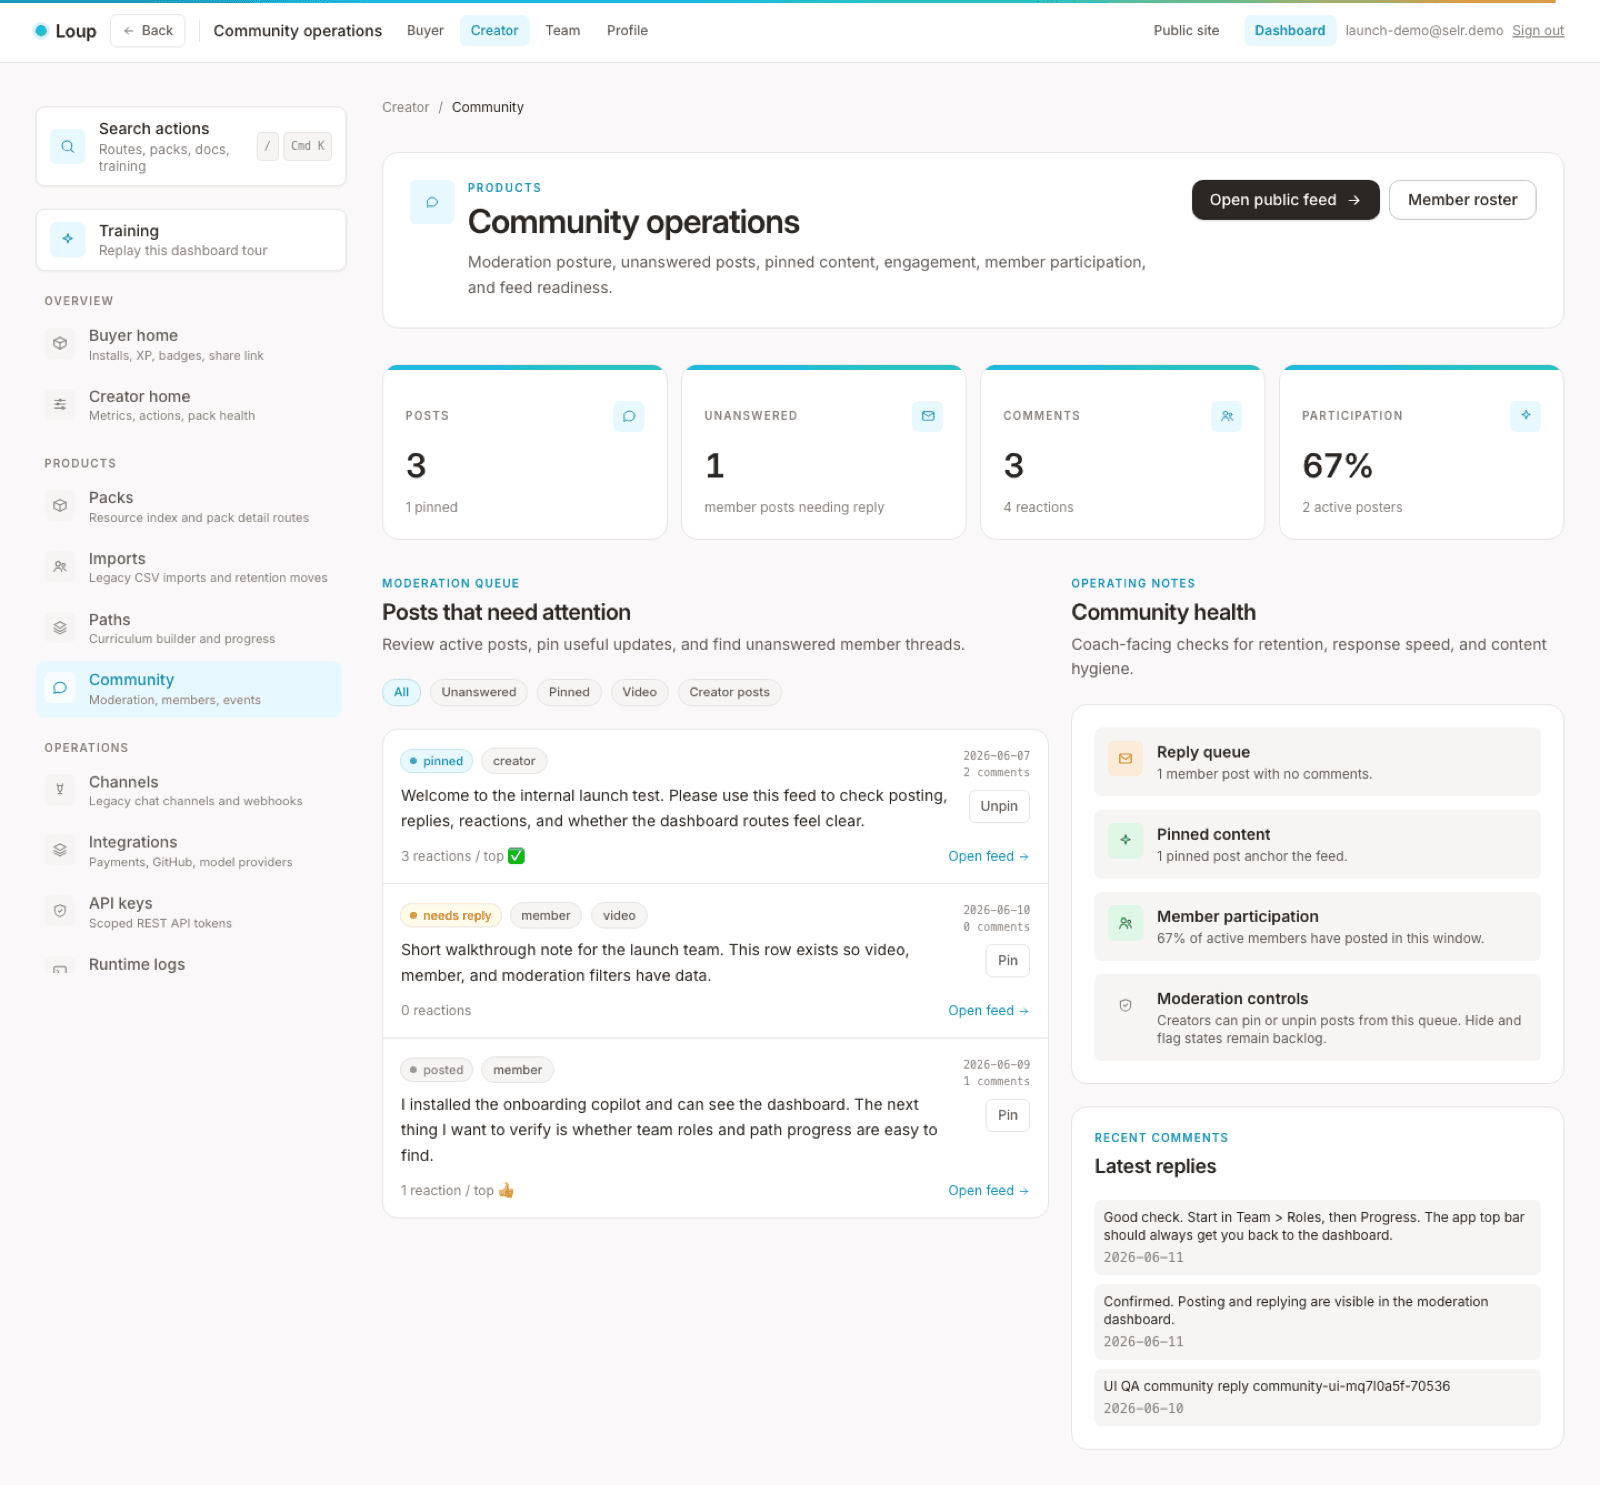The width and height of the screenshot is (1600, 1485).
Task: Filter by Creator posts chip
Action: point(730,692)
